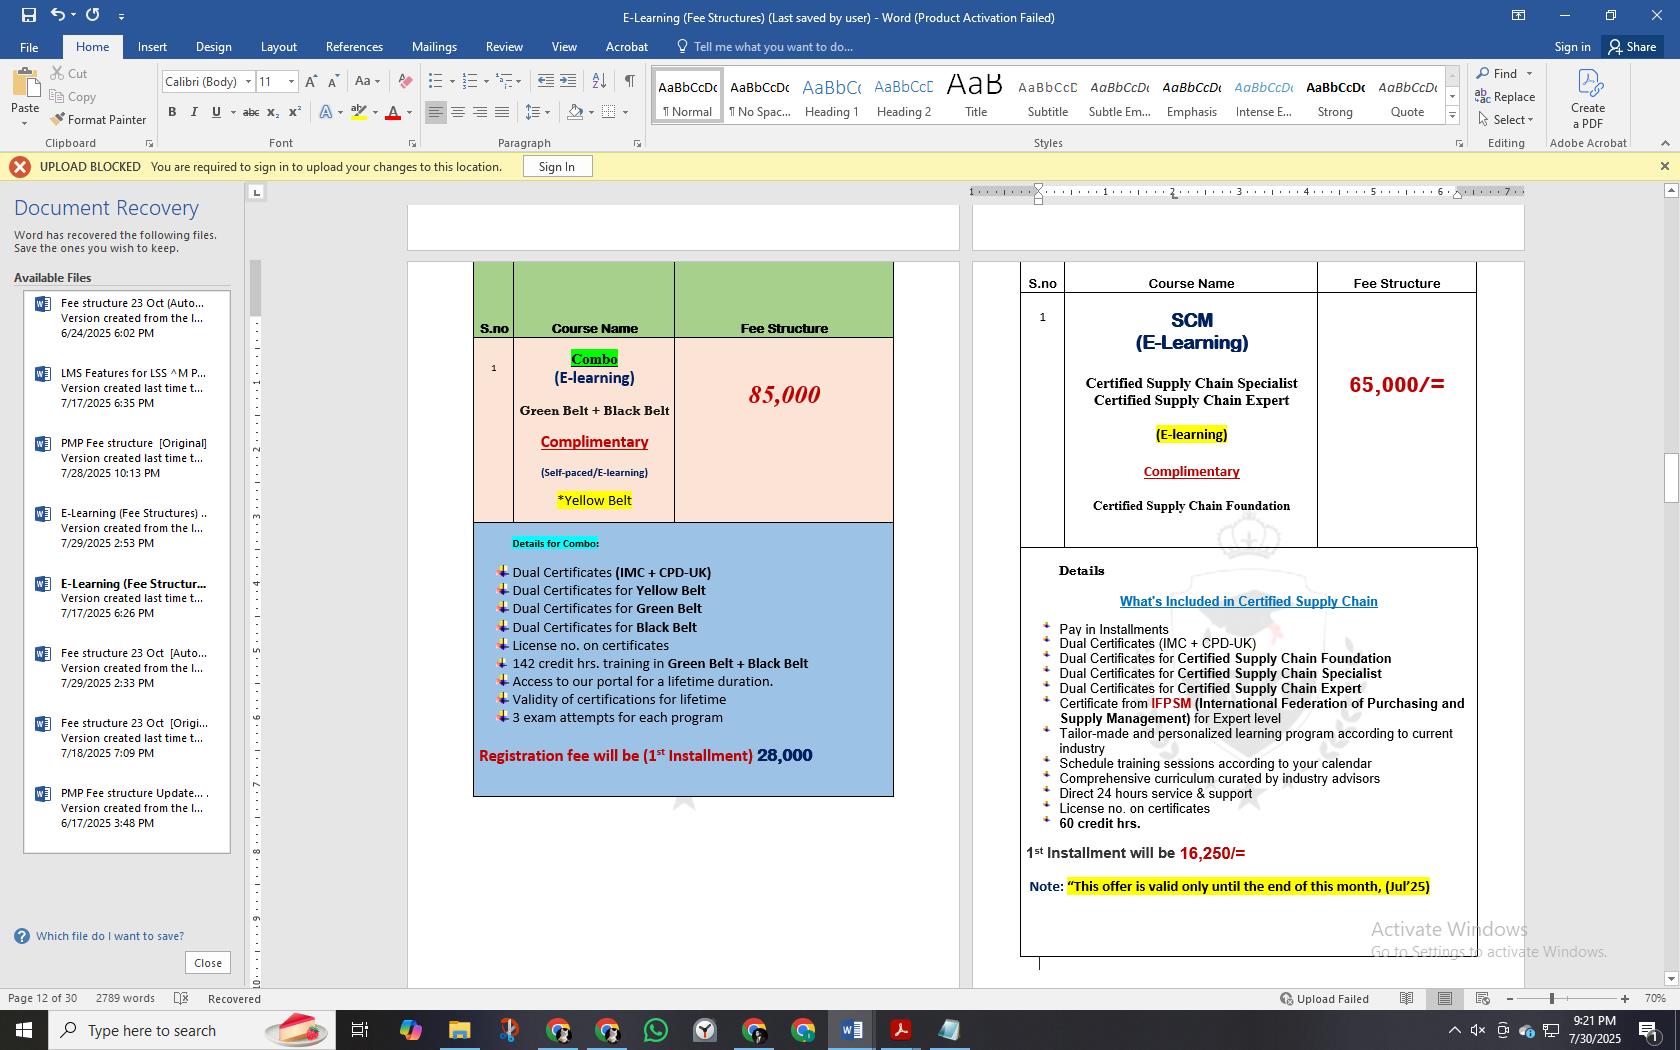Open the Select dropdown in Editing

(x=1506, y=120)
